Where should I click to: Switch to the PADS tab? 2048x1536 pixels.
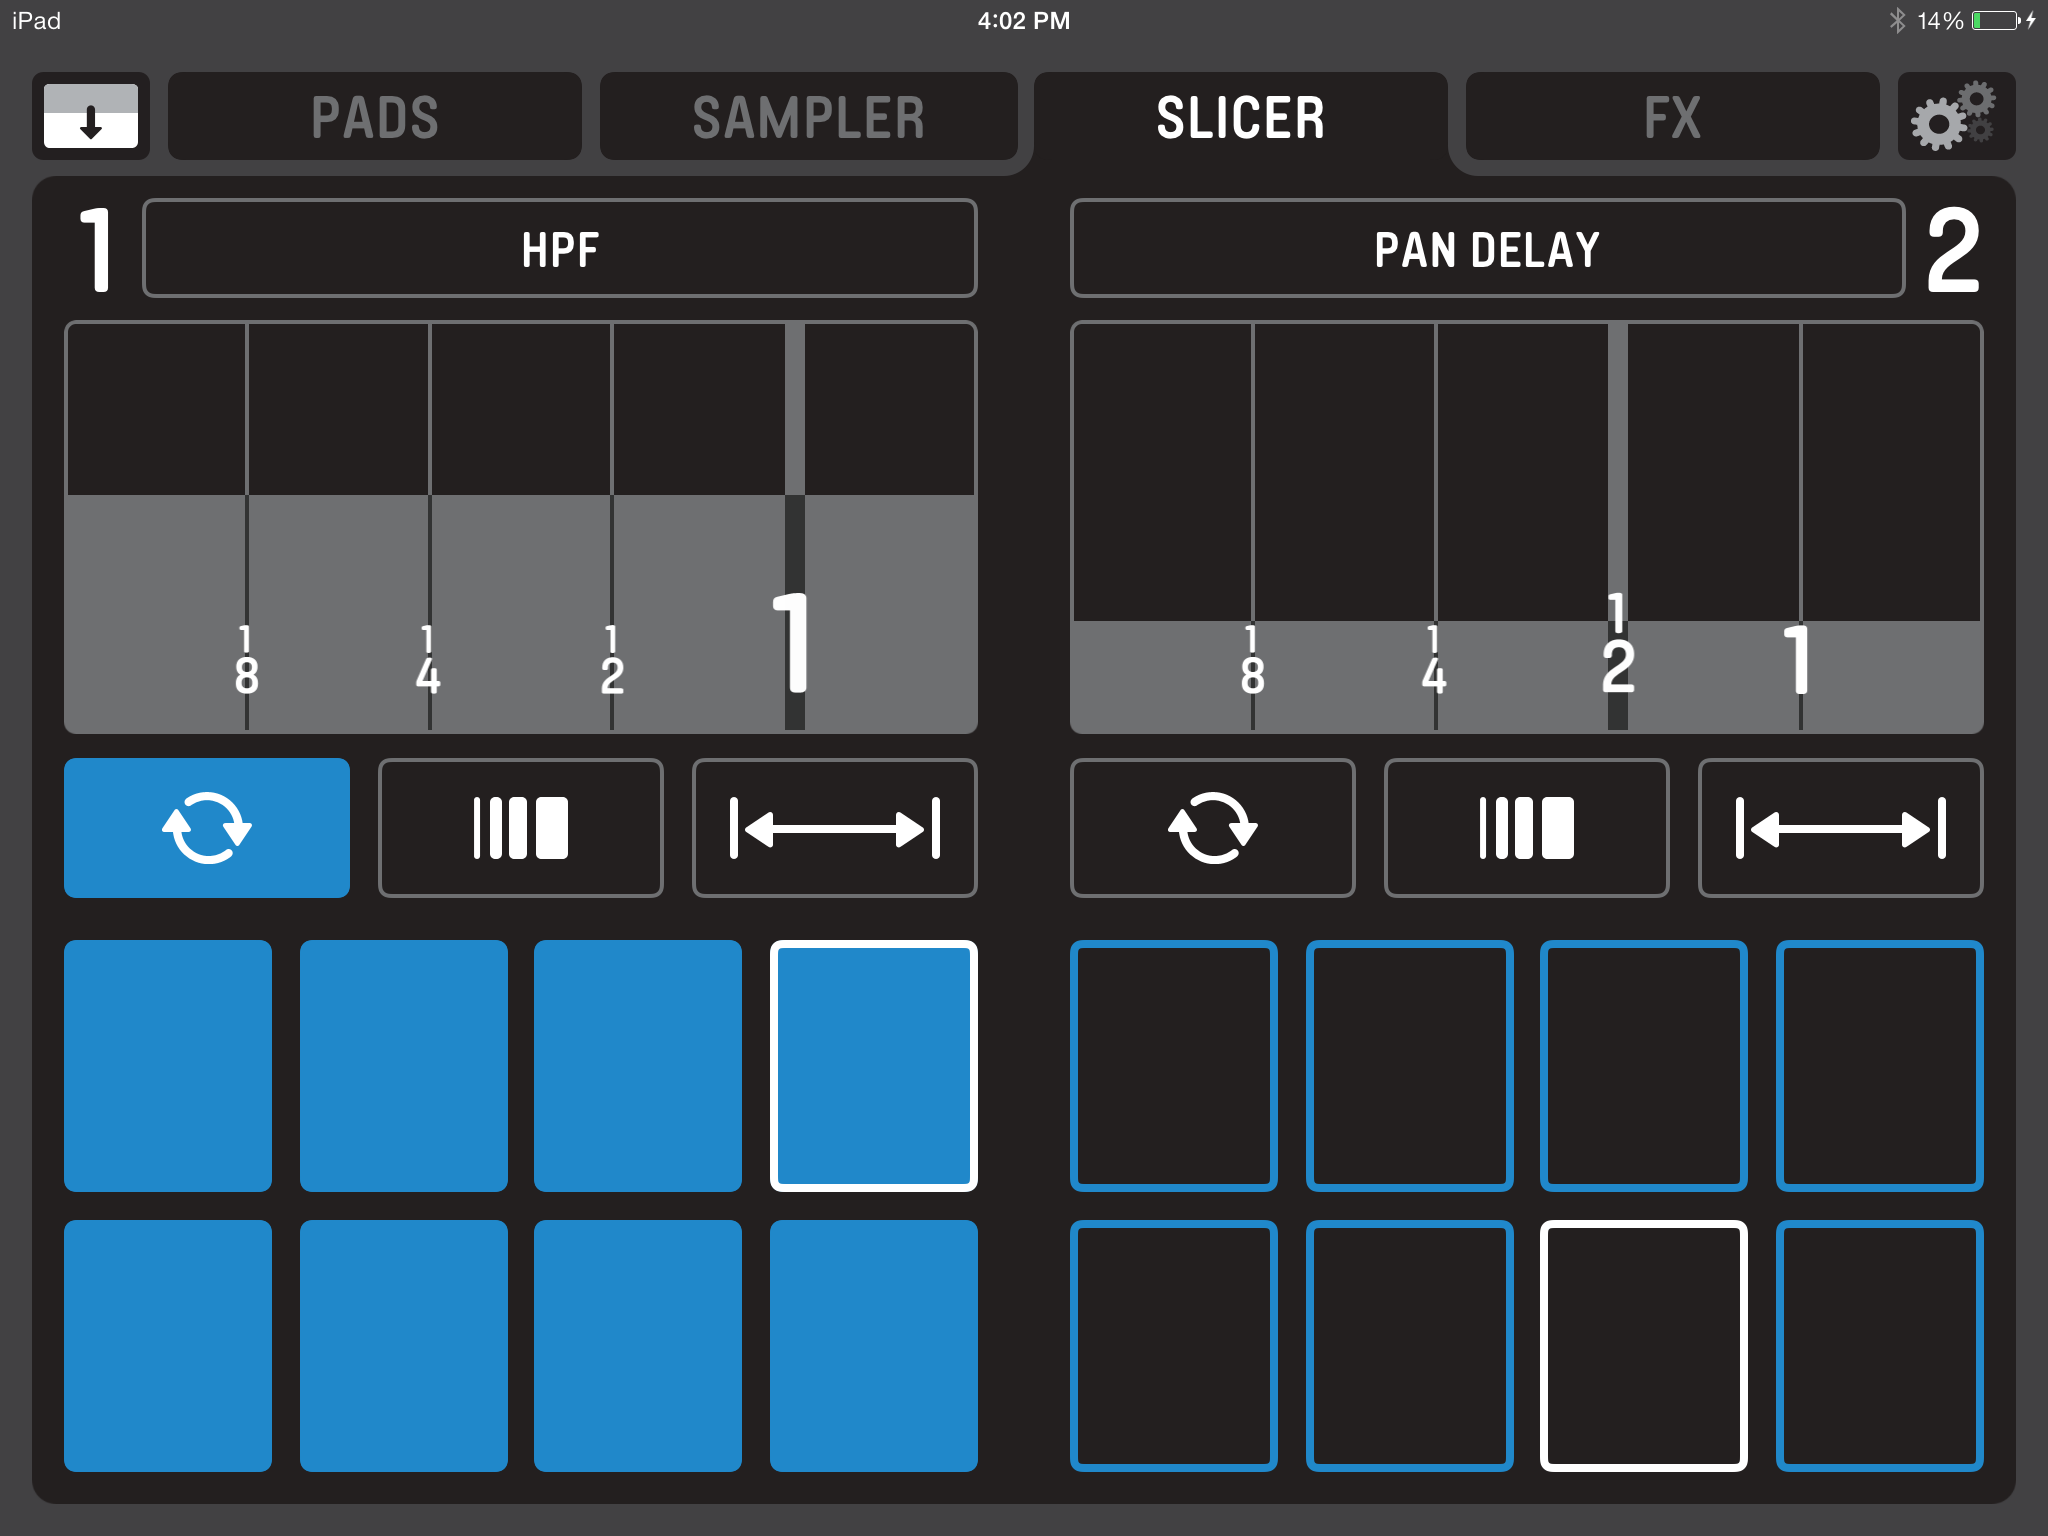375,116
